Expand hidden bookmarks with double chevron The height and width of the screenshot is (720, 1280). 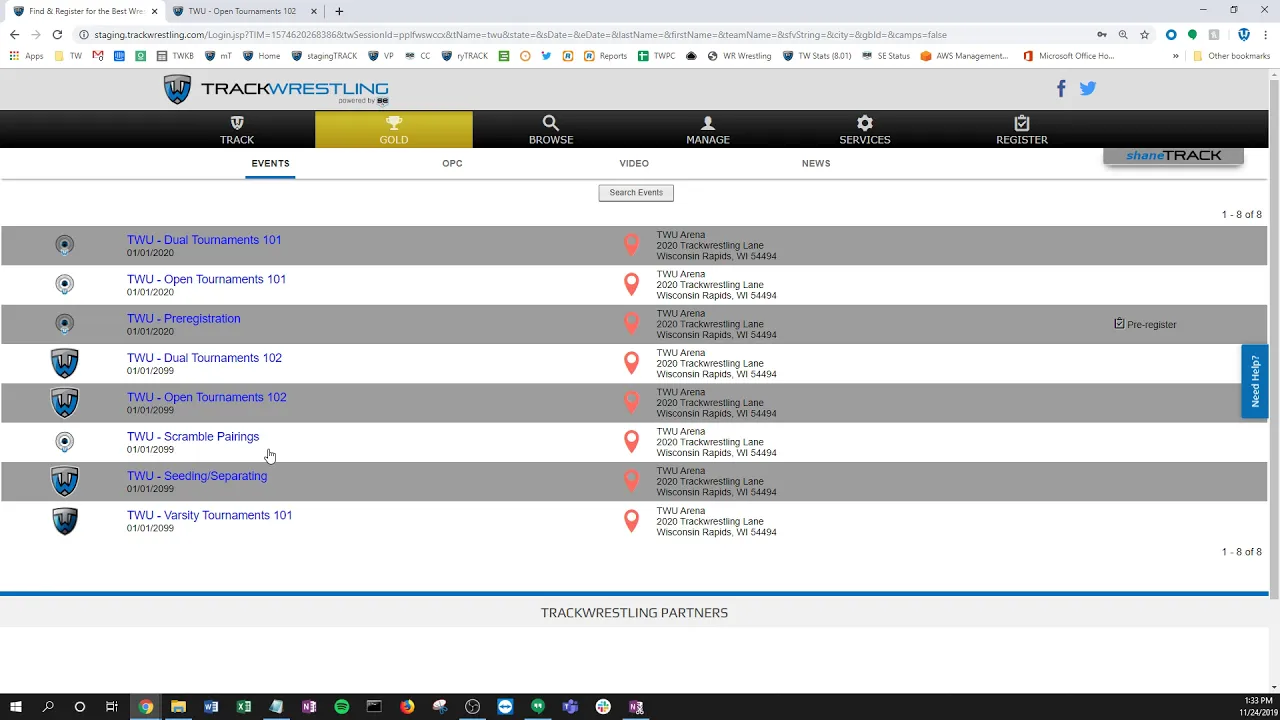coord(1176,56)
